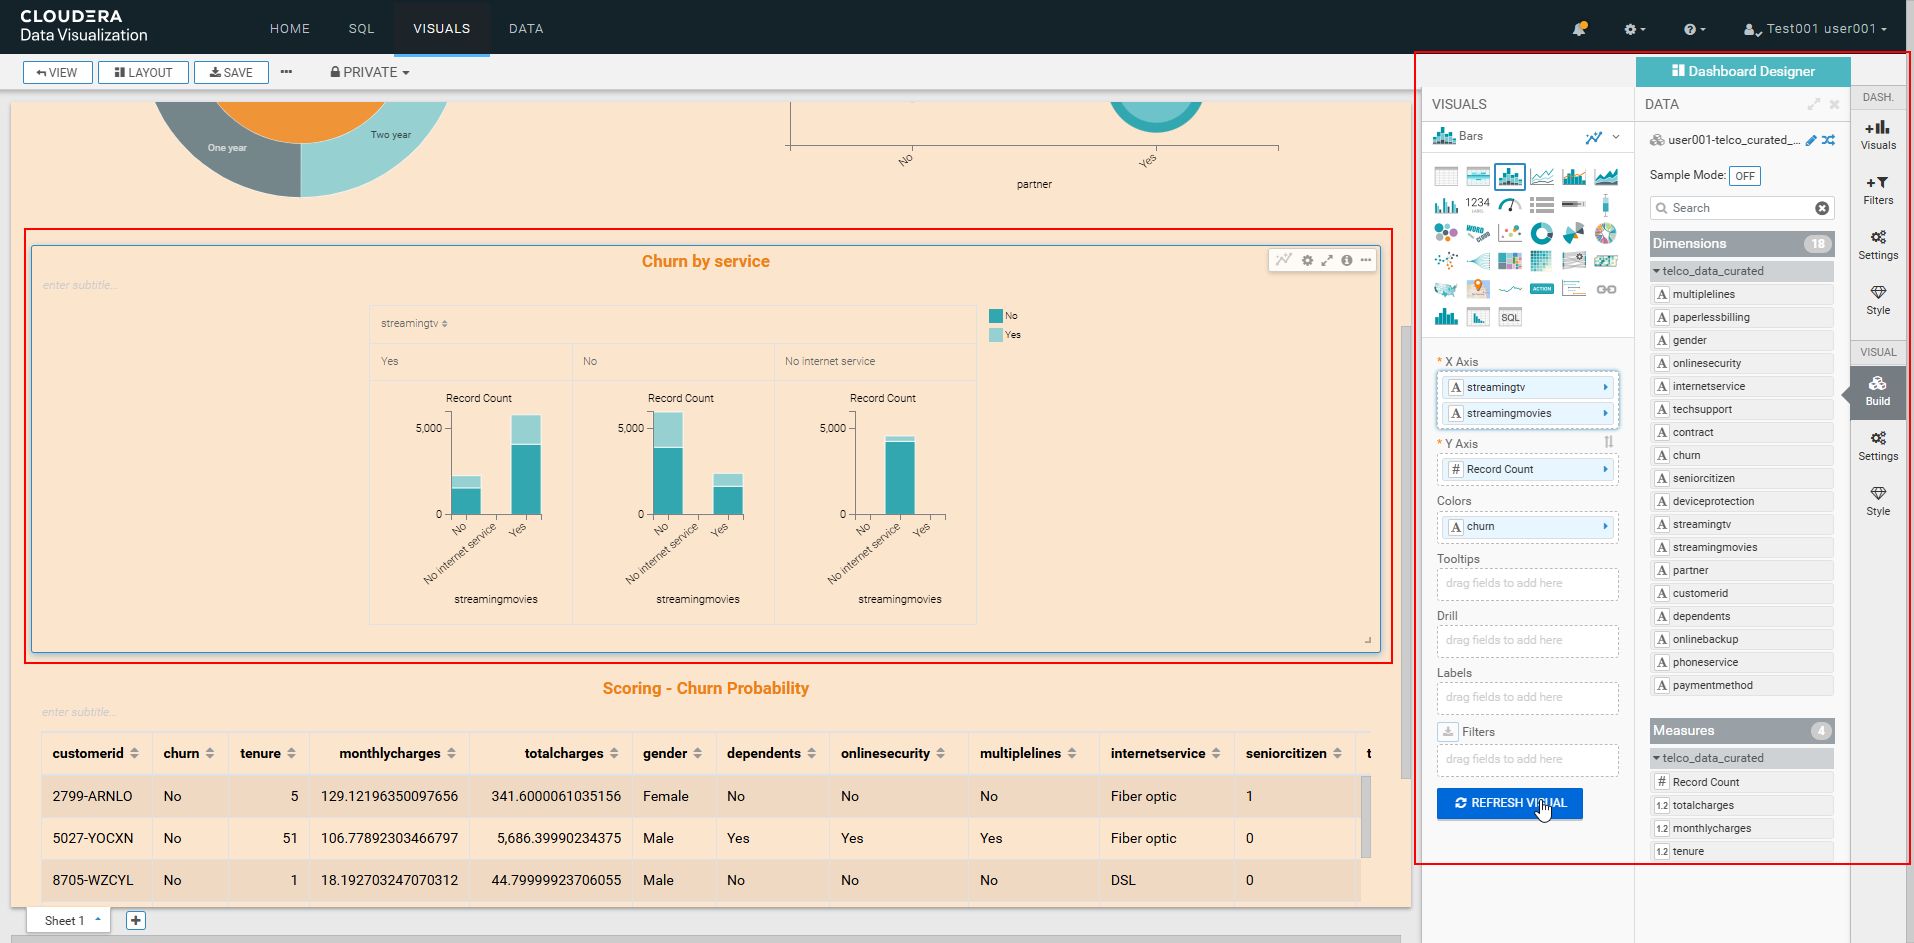Open the Test001 user001 account menu
The image size is (1914, 943).
point(1815,29)
